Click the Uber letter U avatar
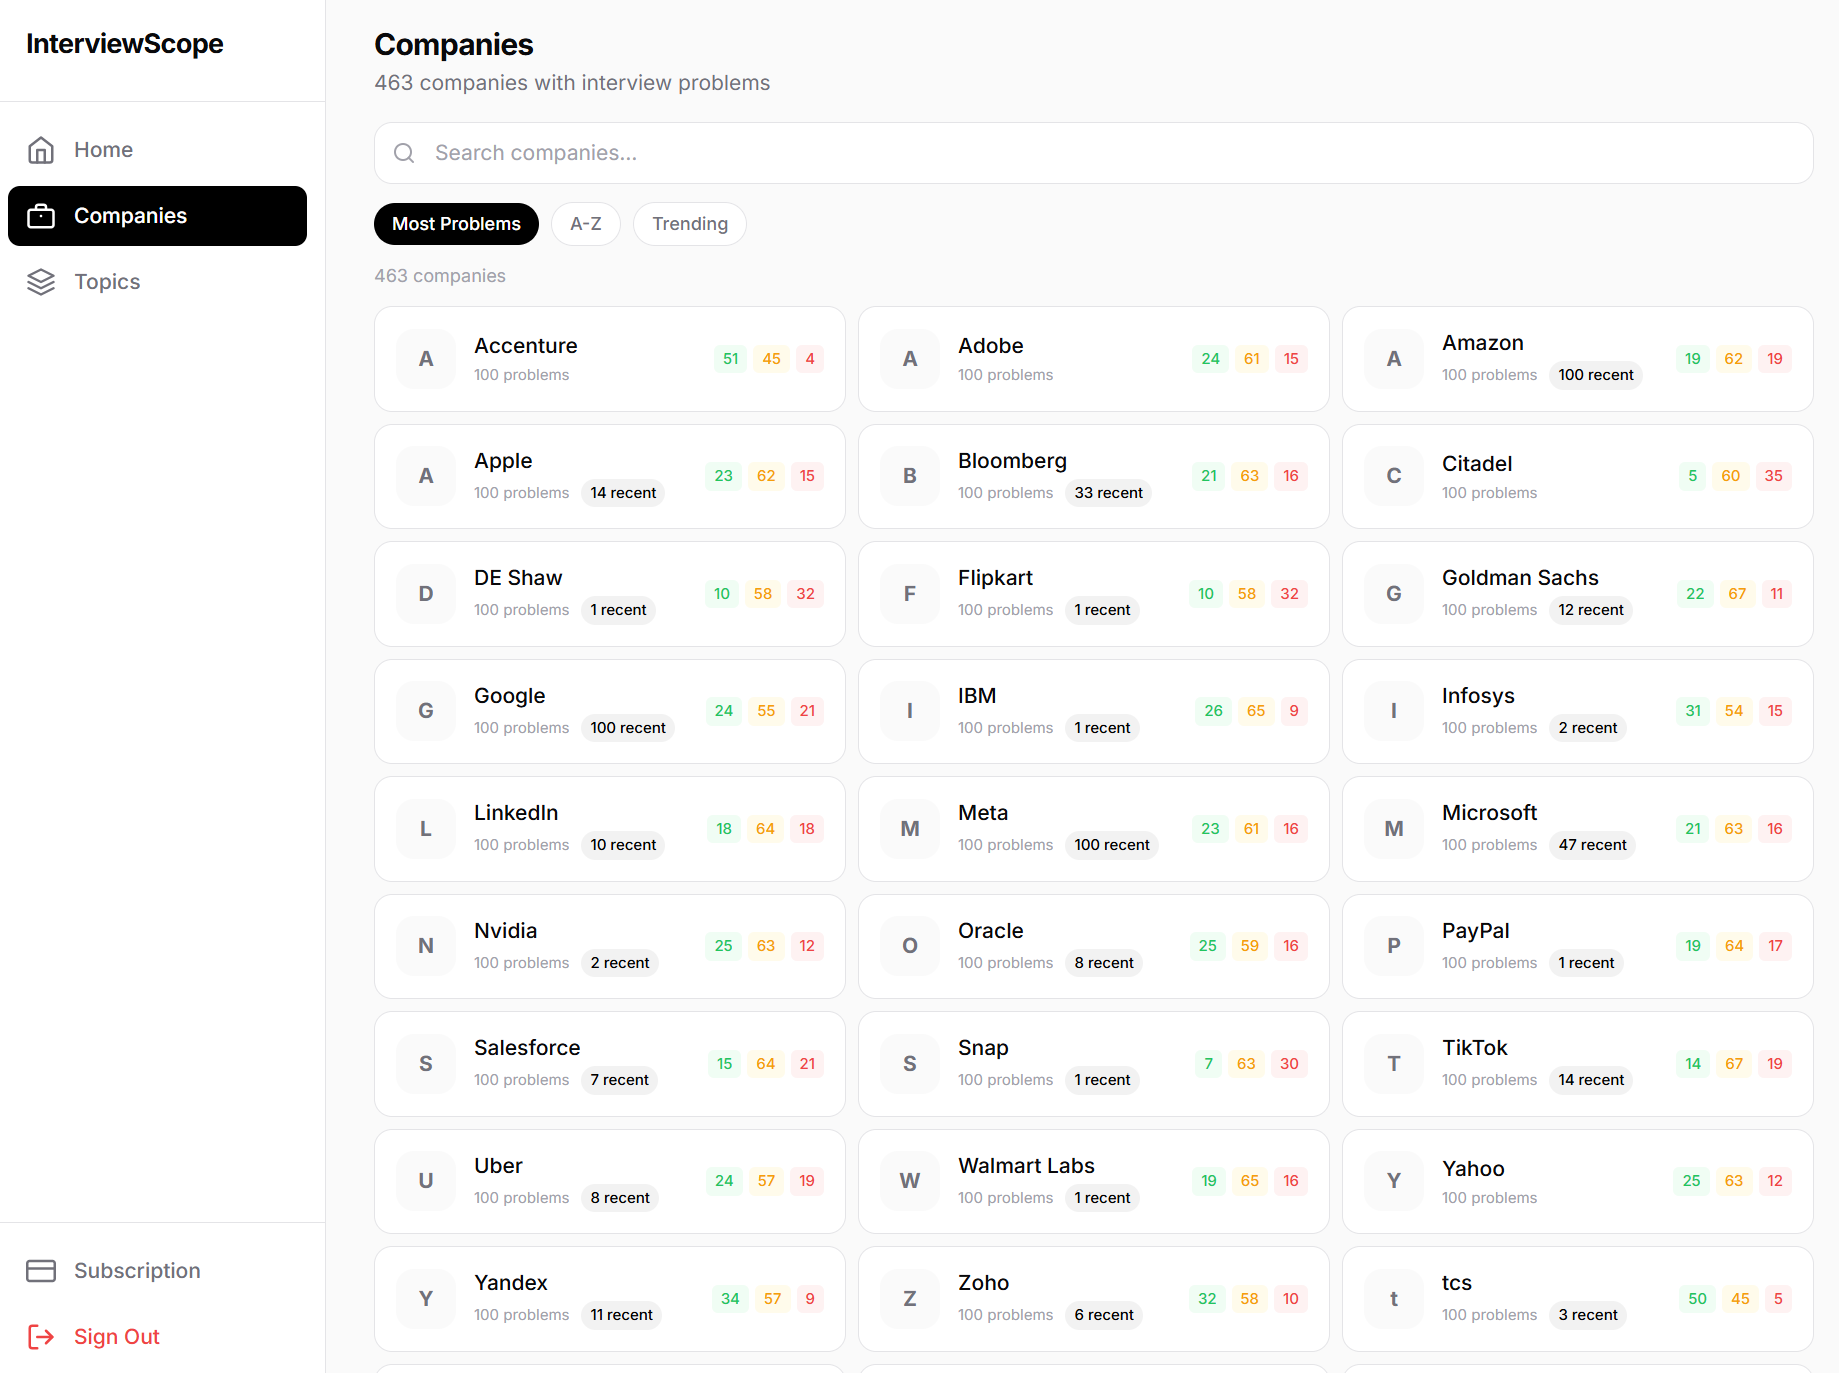This screenshot has width=1839, height=1373. 426,1181
